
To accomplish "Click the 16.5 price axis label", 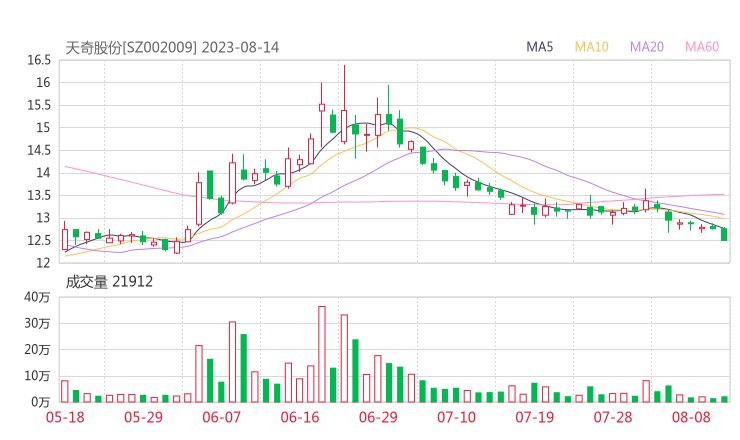I will [x=39, y=60].
